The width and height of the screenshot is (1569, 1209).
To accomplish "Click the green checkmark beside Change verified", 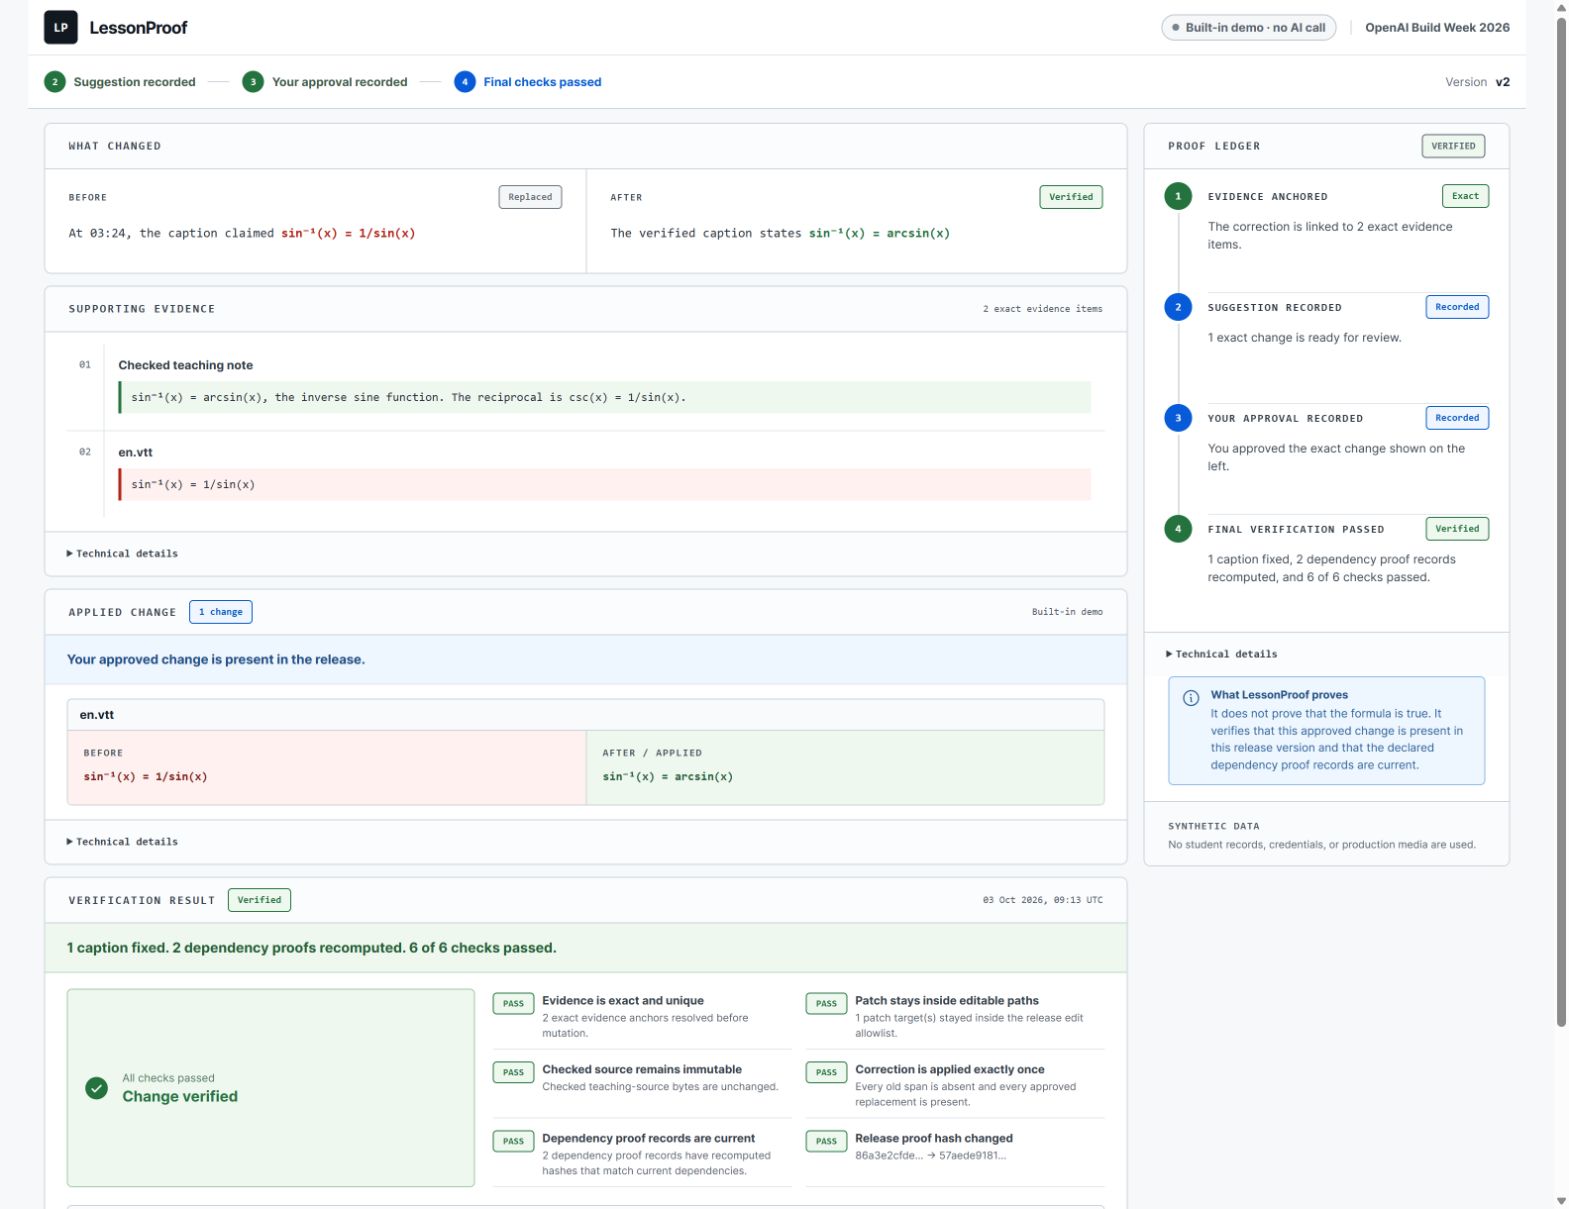I will point(97,1088).
